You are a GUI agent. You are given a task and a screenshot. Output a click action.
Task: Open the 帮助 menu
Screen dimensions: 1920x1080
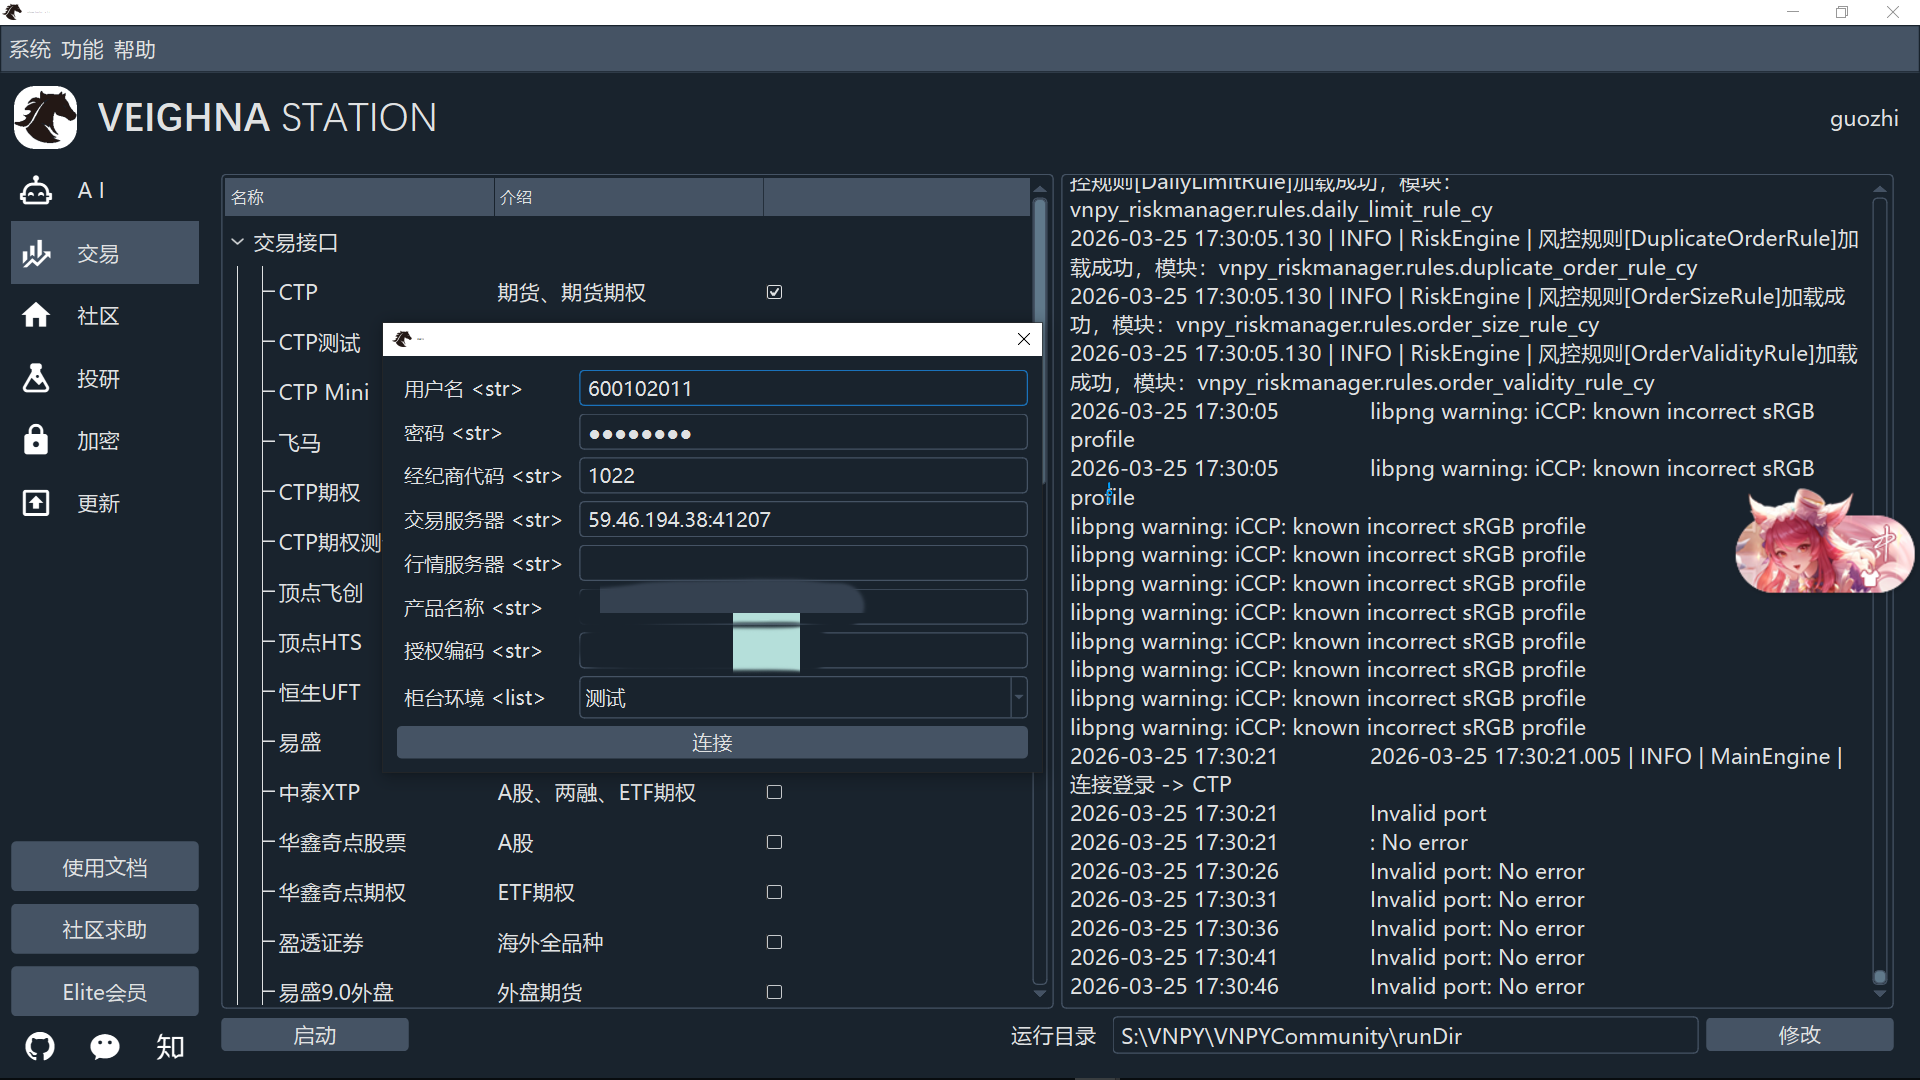coord(135,50)
